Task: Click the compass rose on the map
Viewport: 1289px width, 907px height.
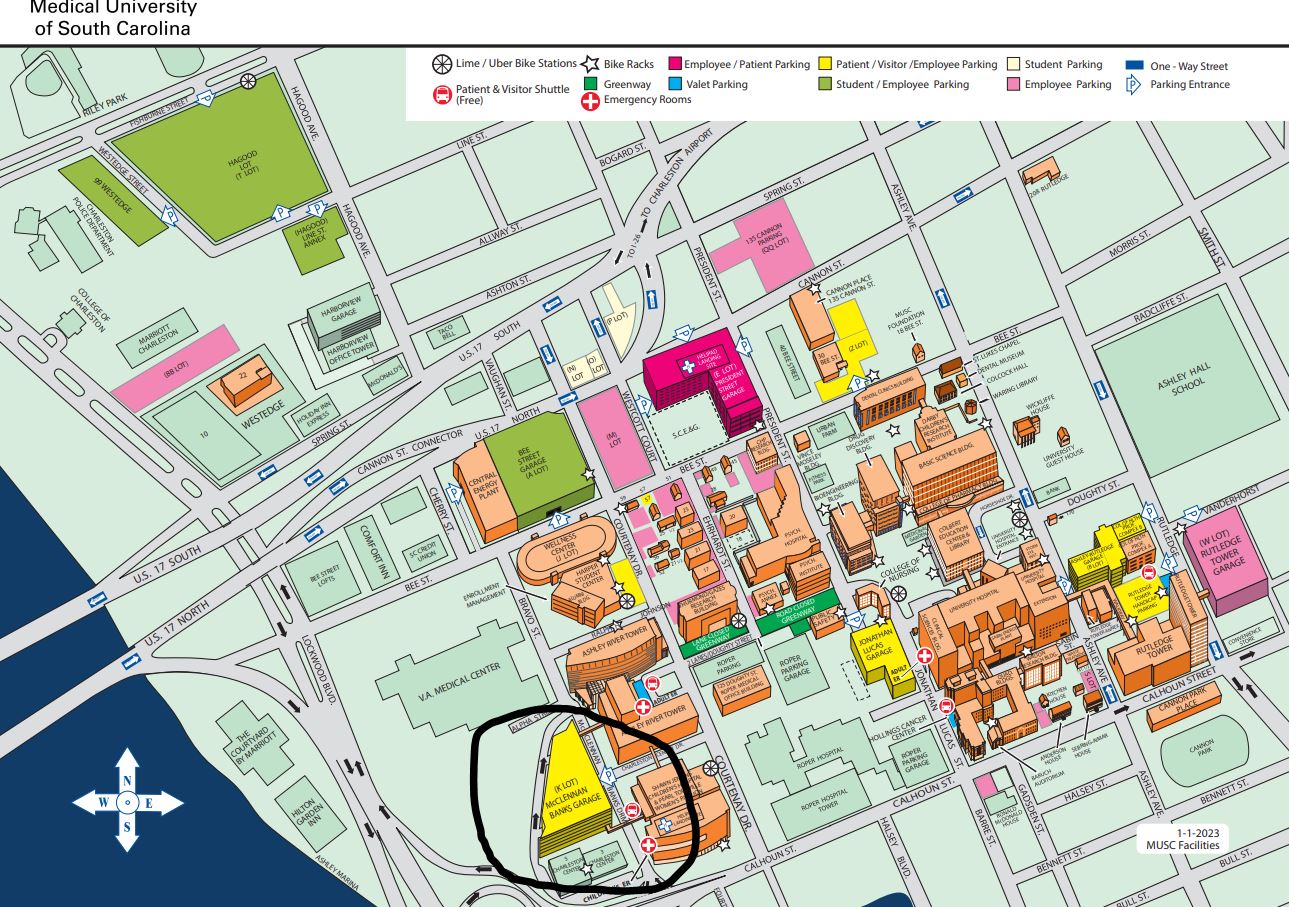Action: pyautogui.click(x=127, y=802)
